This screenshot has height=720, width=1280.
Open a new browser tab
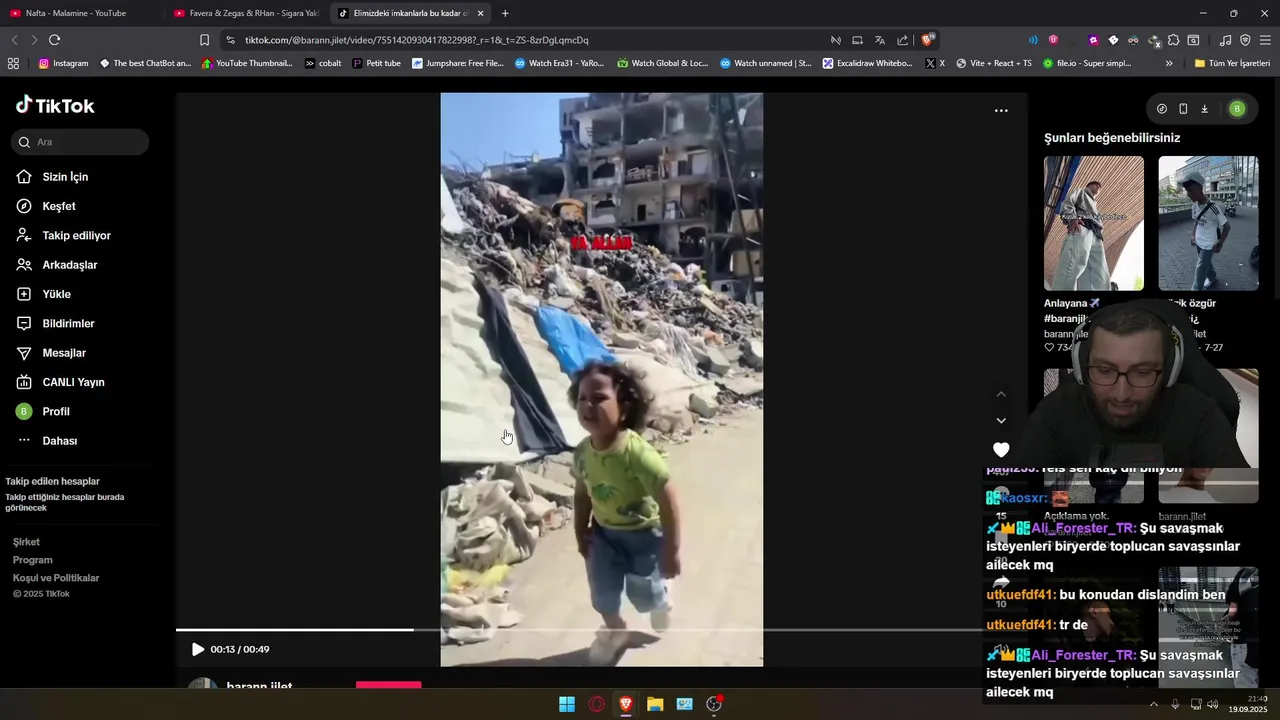pyautogui.click(x=505, y=13)
